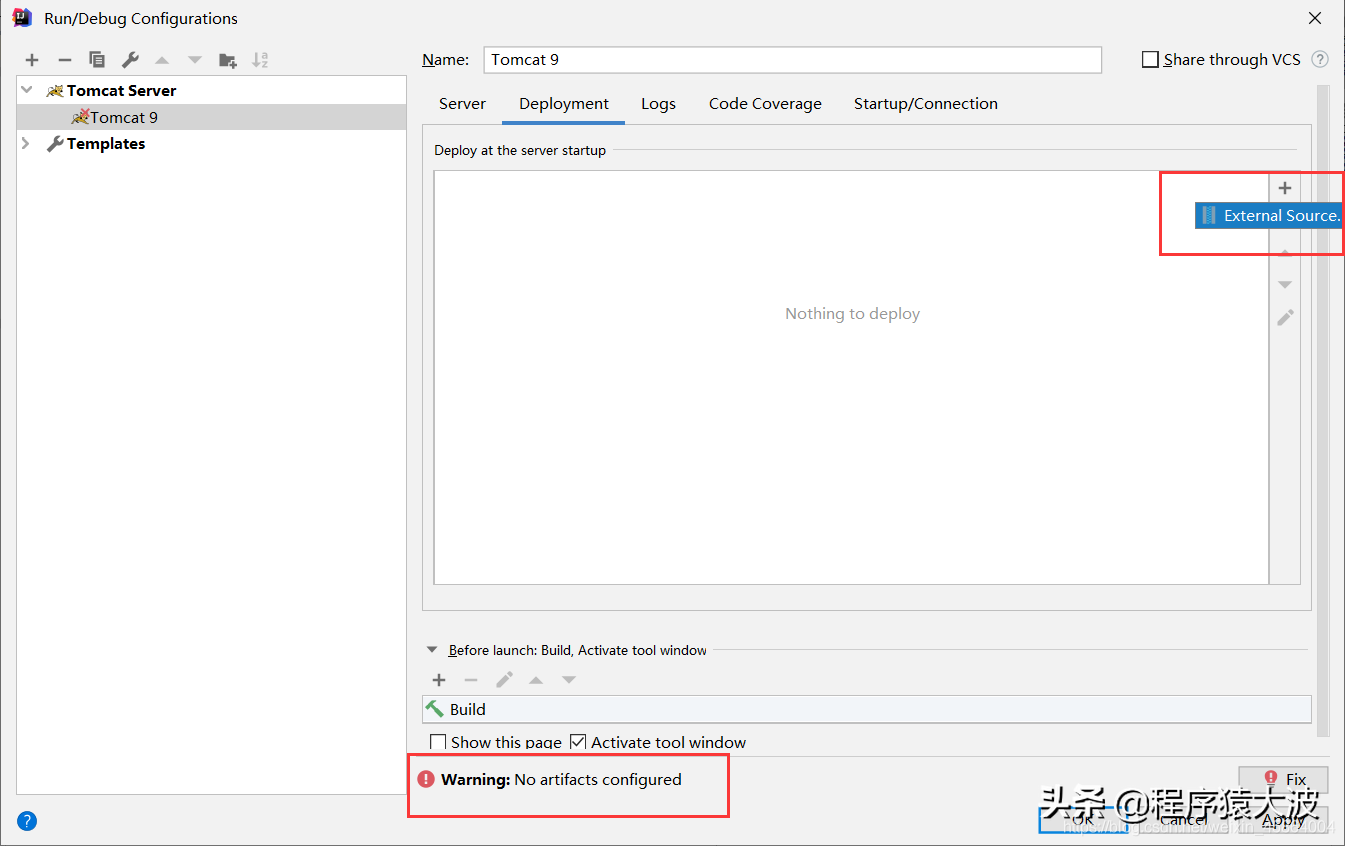Collapse the Before launch section

tap(432, 650)
